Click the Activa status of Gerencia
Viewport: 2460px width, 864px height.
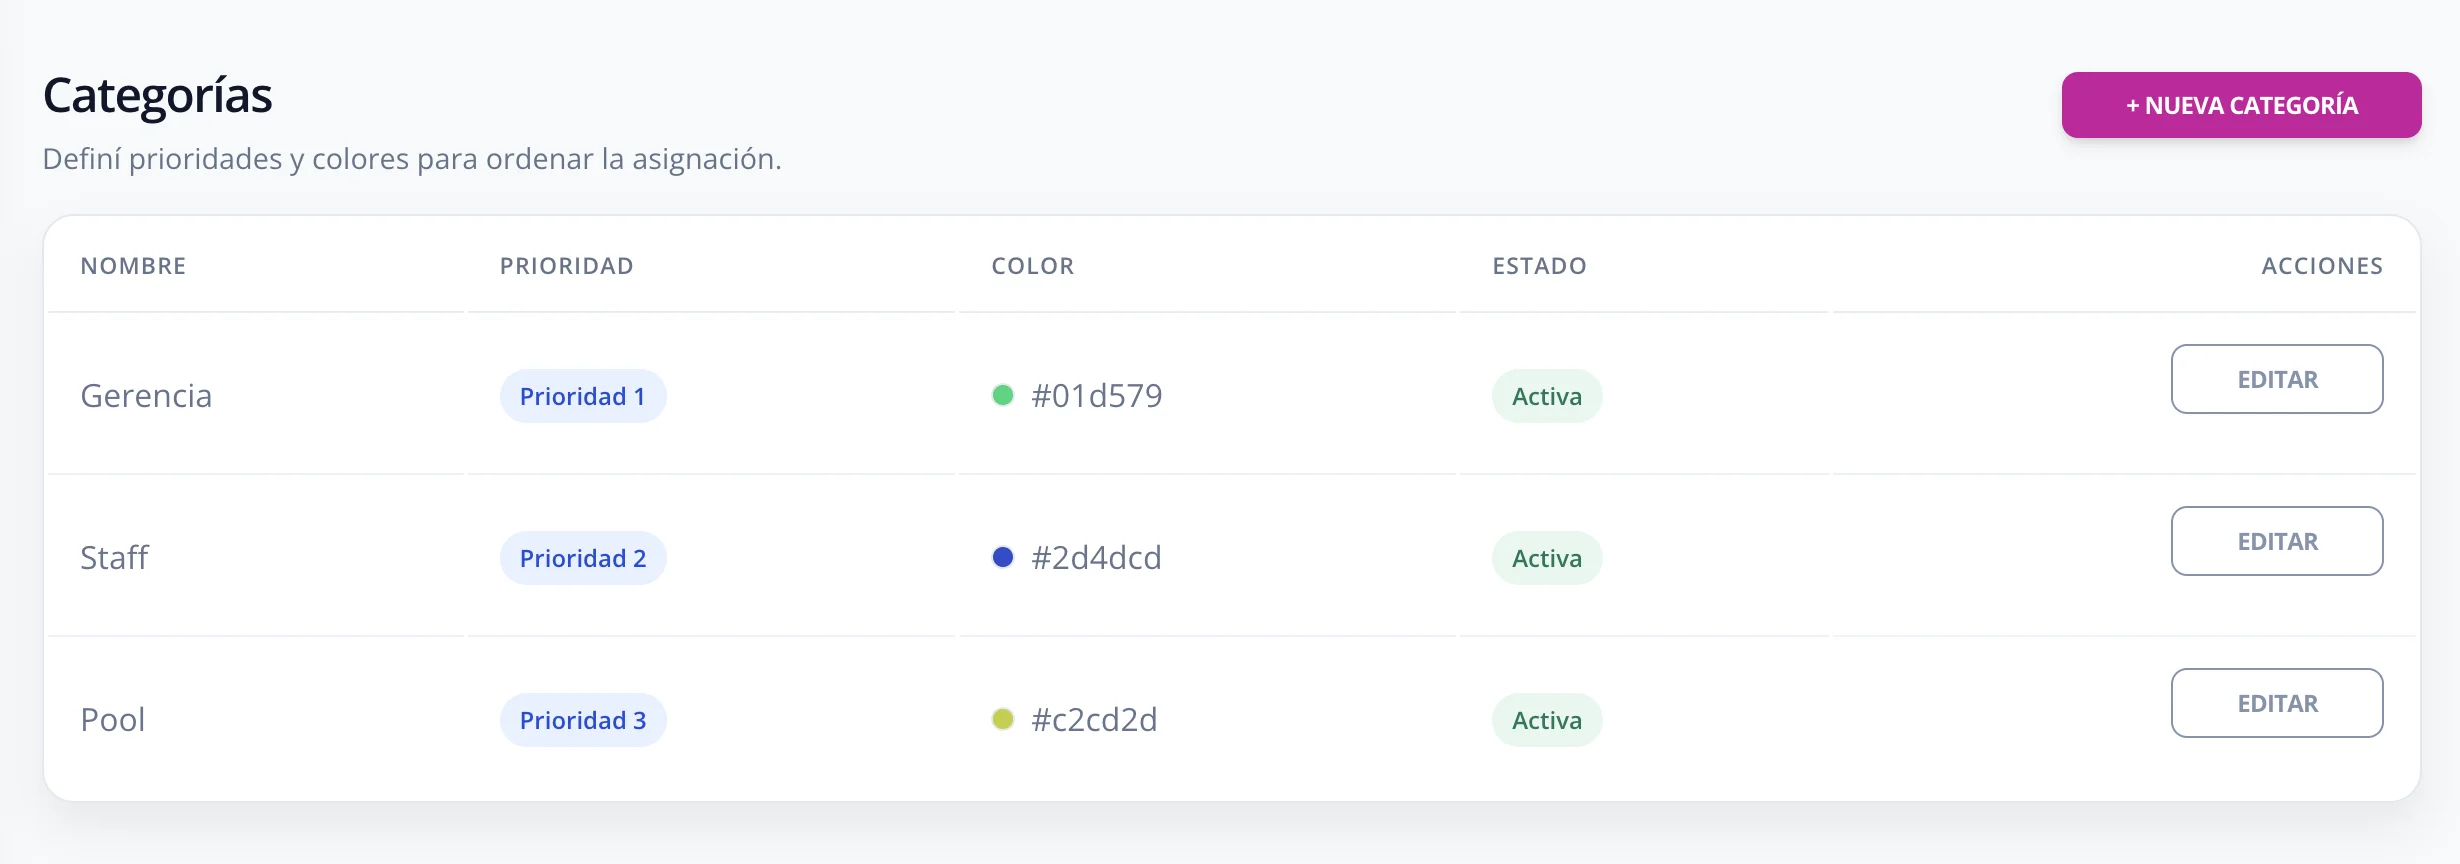1547,396
